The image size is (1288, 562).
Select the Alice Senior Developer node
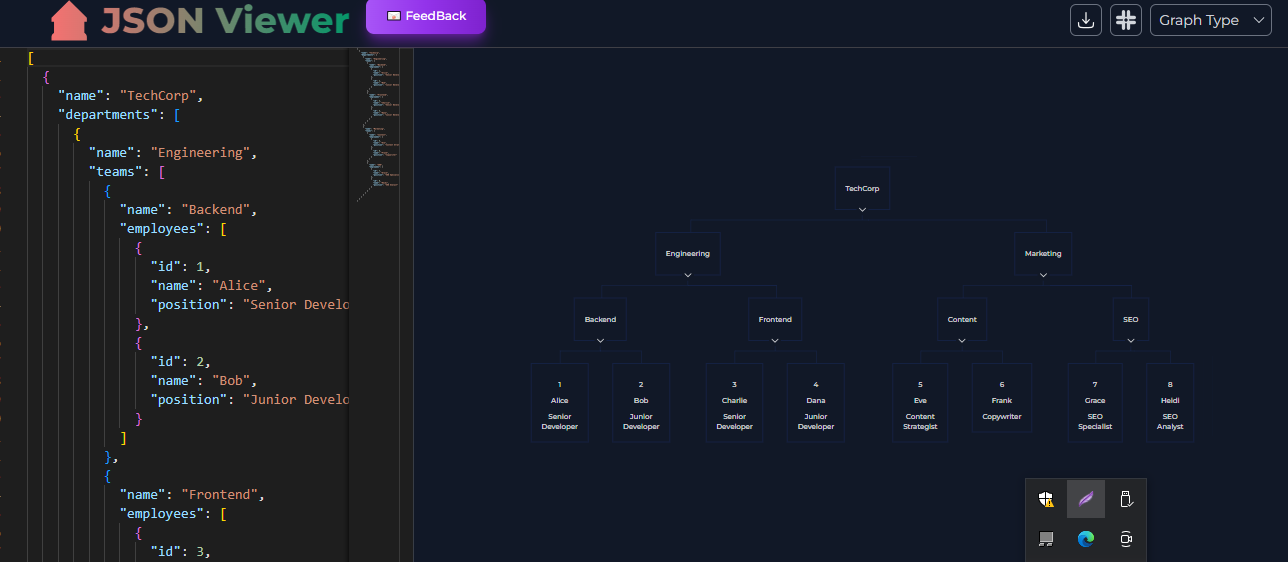[560, 403]
